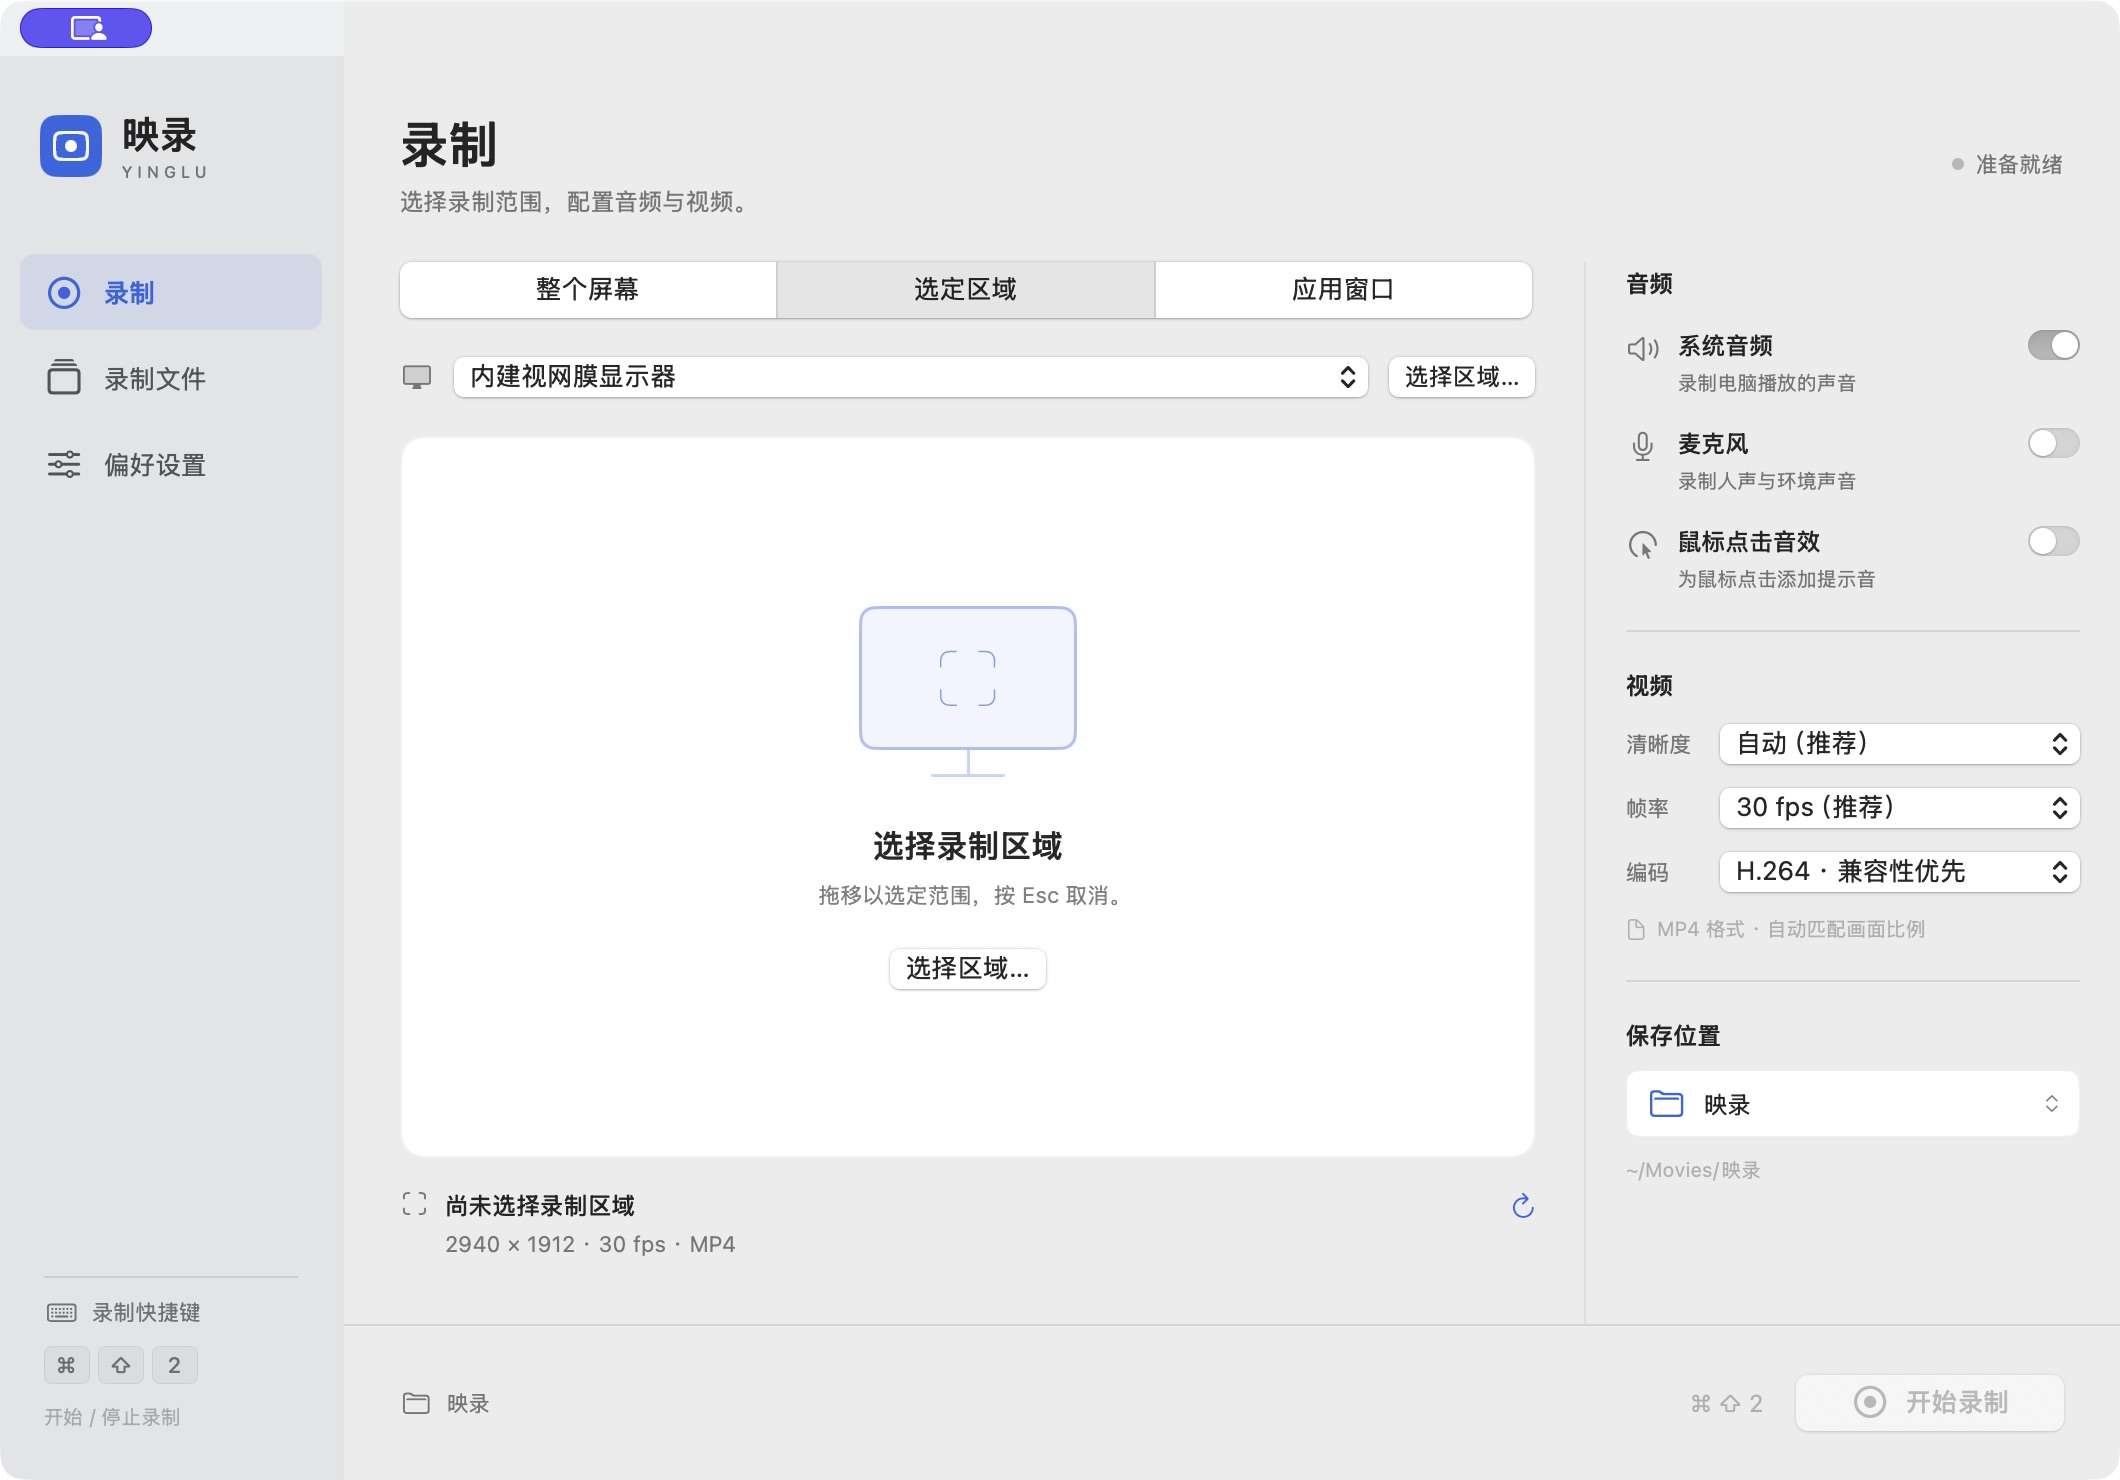Open the 内建视网膜显示器 display dropdown

[911, 377]
